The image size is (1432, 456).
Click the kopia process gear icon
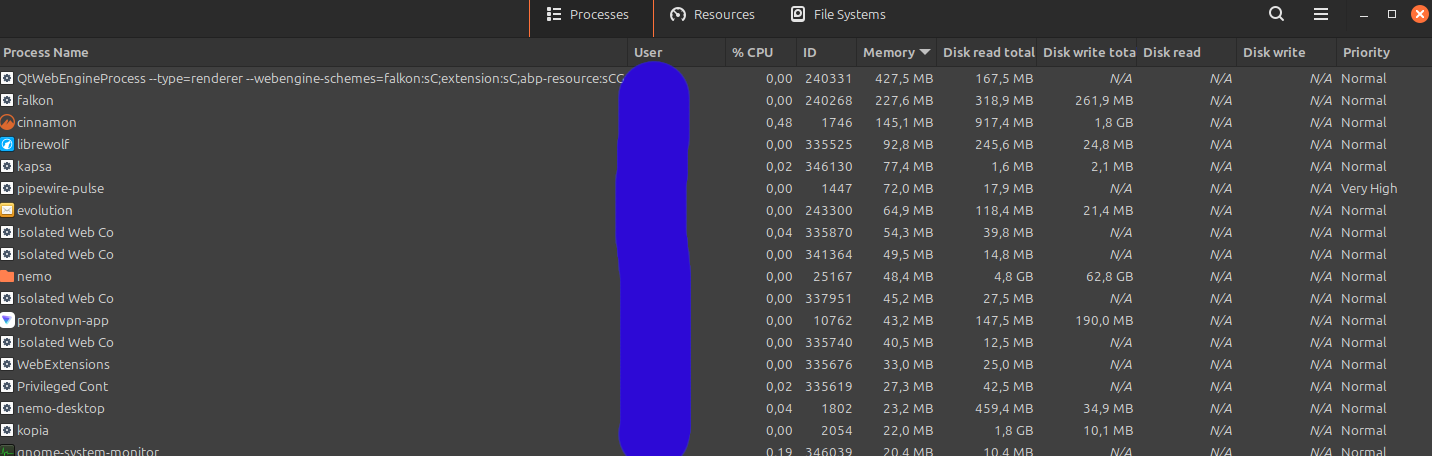(x=7, y=430)
